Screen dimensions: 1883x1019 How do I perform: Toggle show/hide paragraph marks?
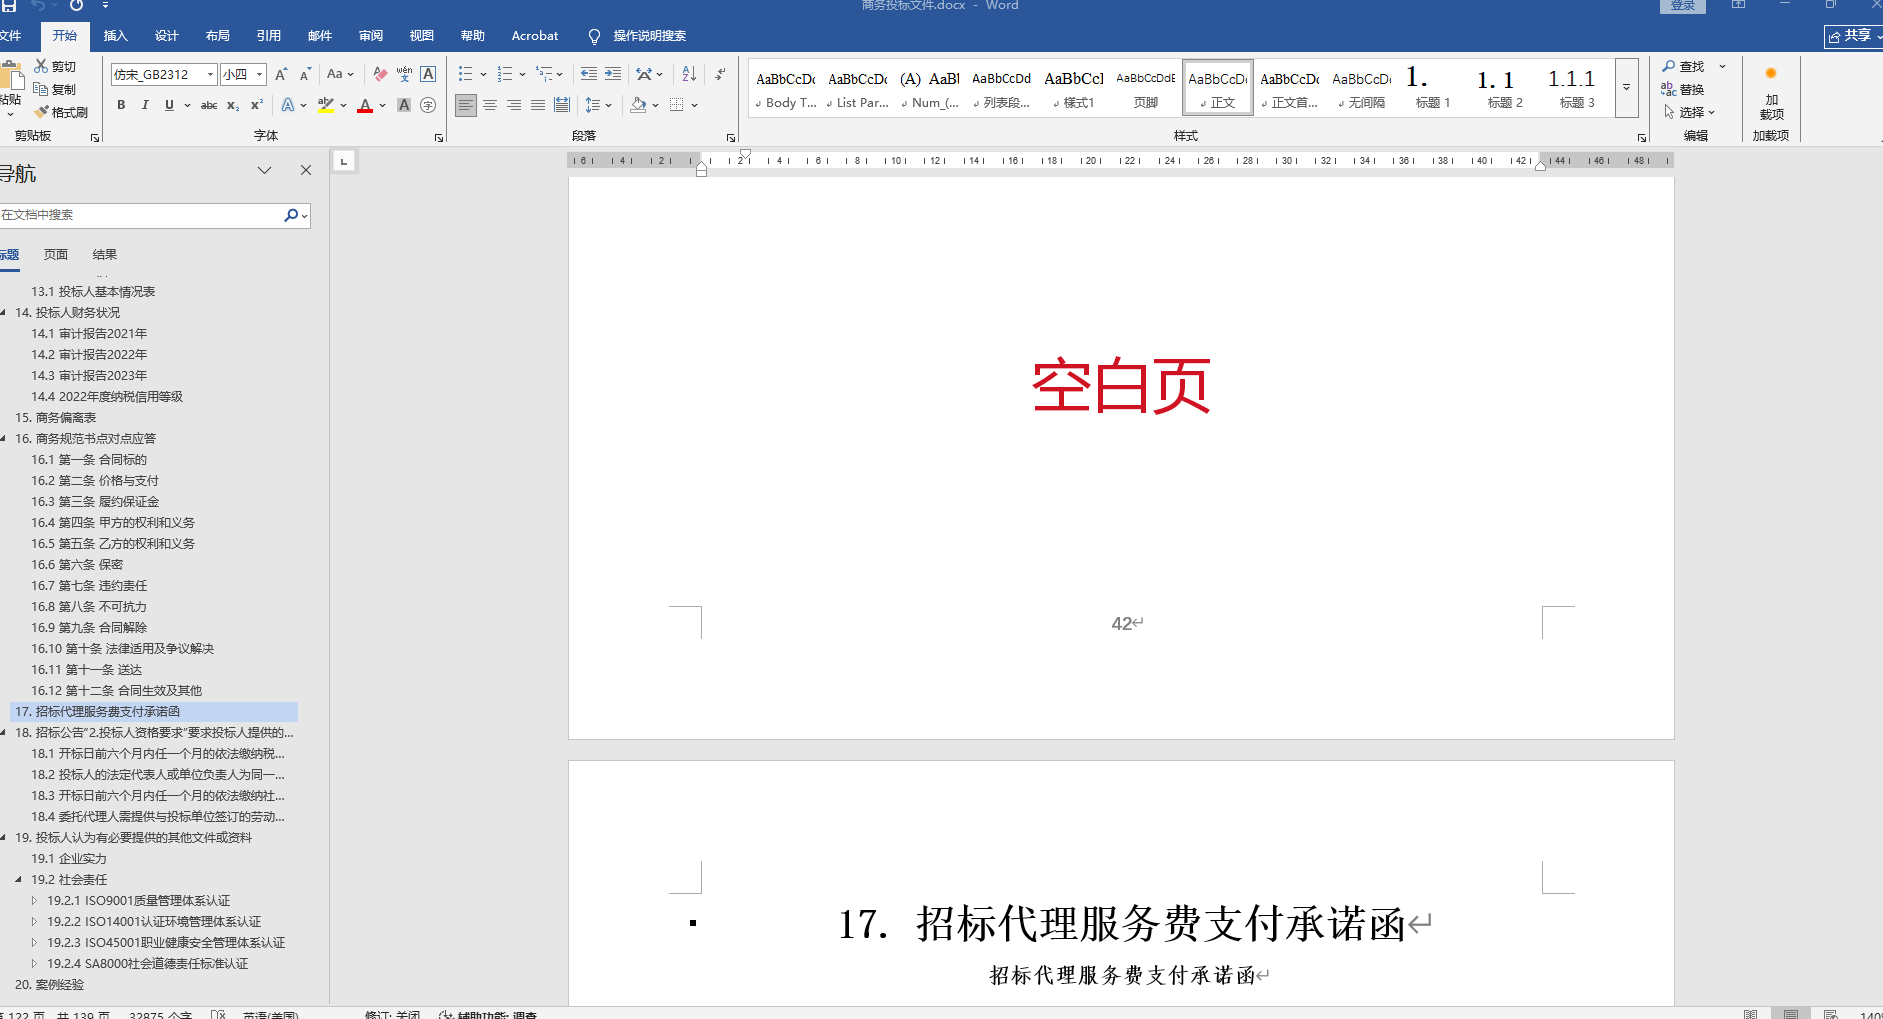pos(720,74)
